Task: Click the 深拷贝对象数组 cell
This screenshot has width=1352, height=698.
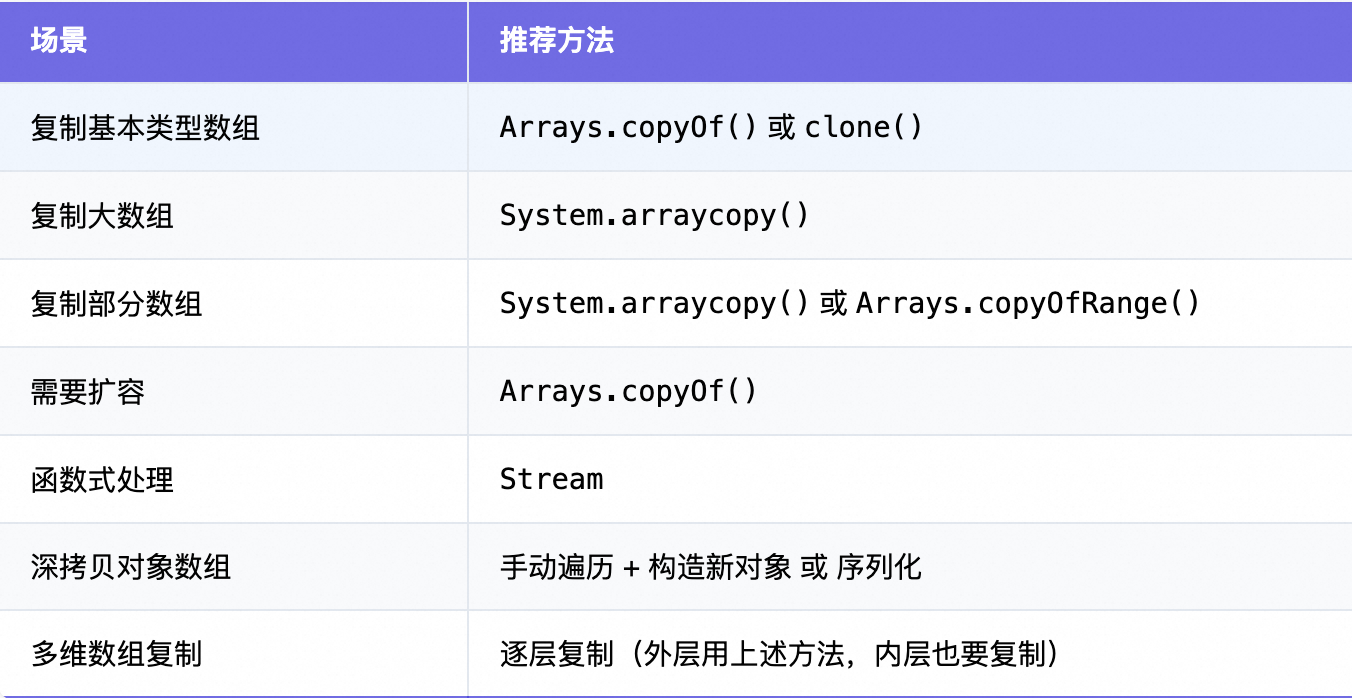Action: (233, 567)
